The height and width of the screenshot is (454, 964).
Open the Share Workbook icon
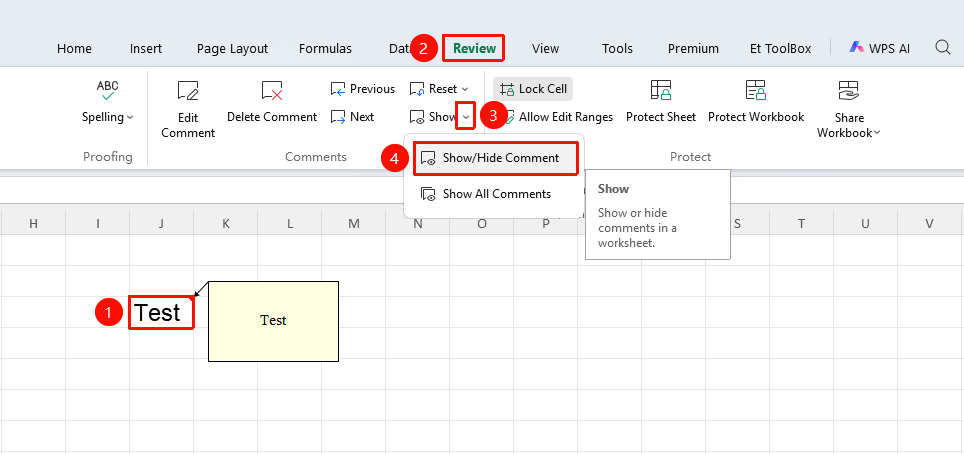[x=848, y=90]
